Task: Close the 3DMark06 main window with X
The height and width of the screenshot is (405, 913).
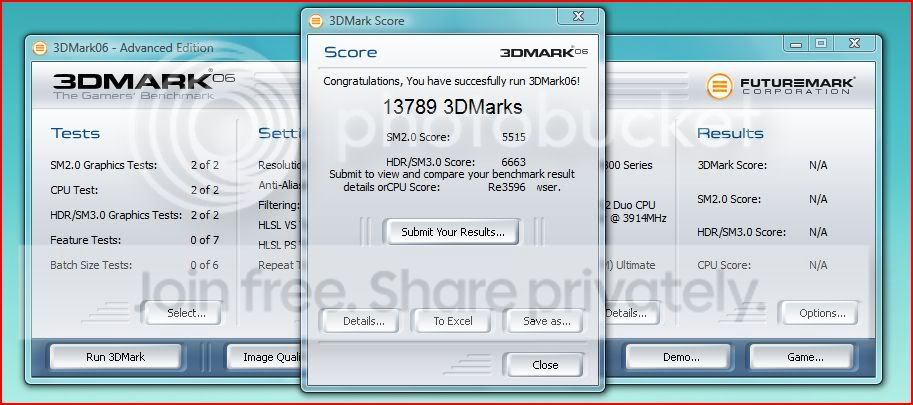Action: [x=854, y=44]
